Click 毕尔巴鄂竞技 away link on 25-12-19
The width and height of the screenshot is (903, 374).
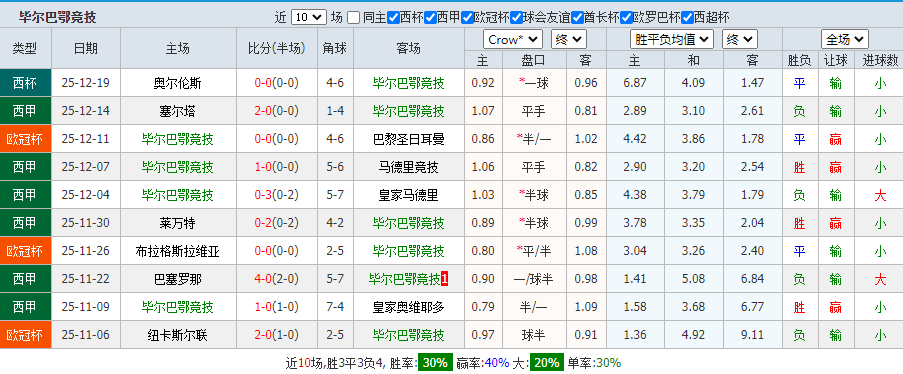(408, 83)
